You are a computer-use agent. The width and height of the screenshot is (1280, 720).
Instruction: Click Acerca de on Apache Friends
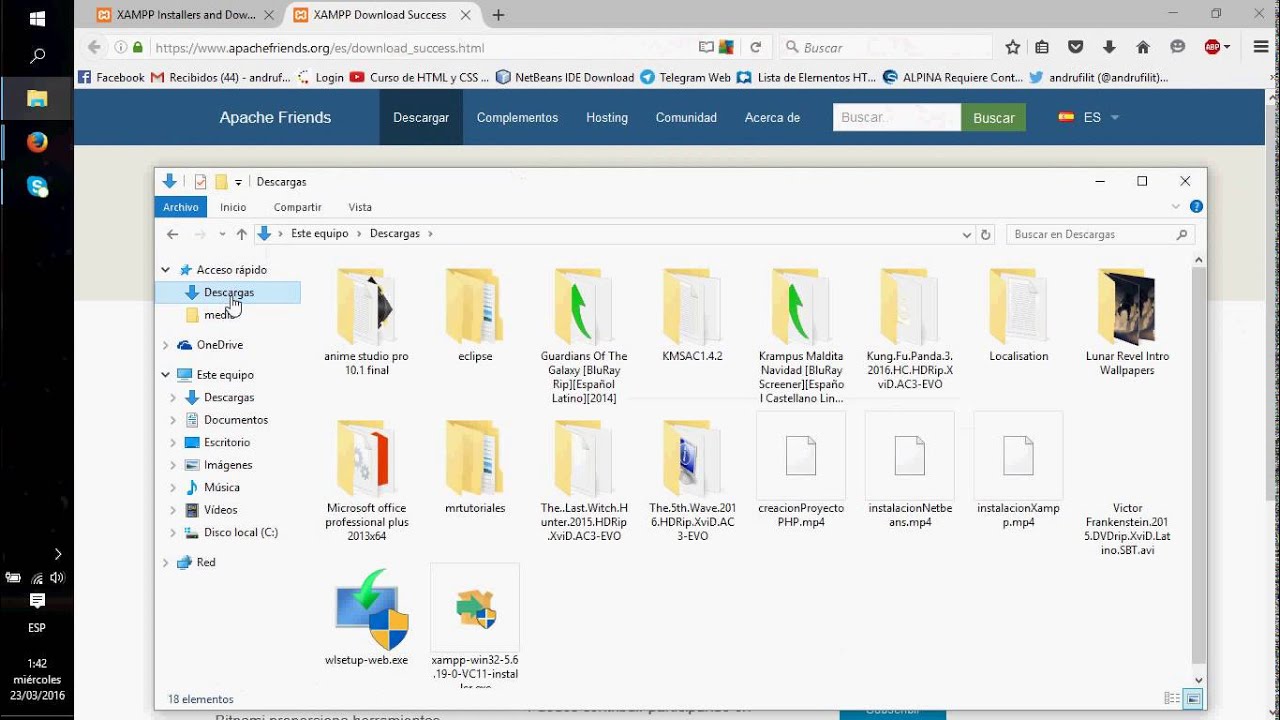tap(772, 117)
